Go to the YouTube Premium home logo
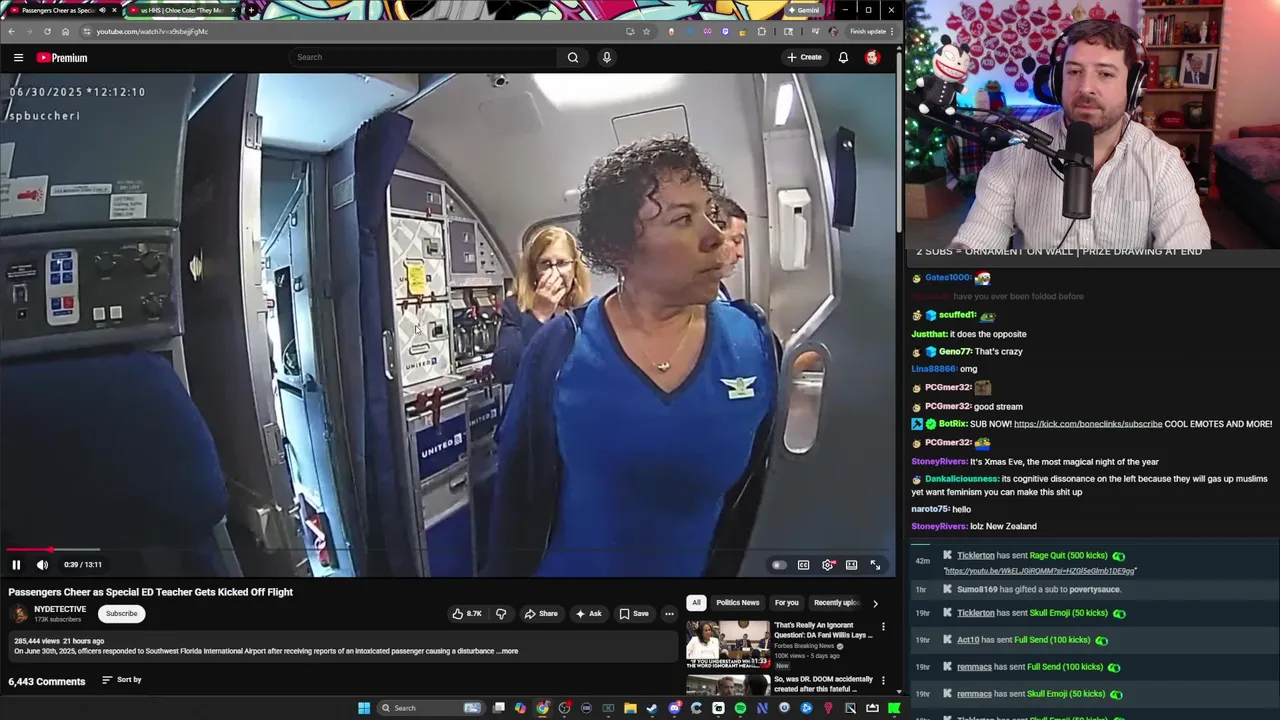This screenshot has height=720, width=1280. coord(62,57)
